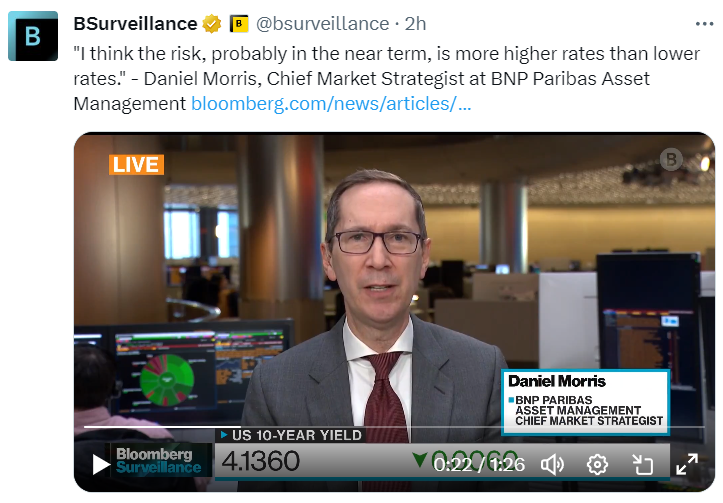The width and height of the screenshot is (723, 503).
Task: Click the gold verified checkmark badge
Action: click(x=212, y=24)
